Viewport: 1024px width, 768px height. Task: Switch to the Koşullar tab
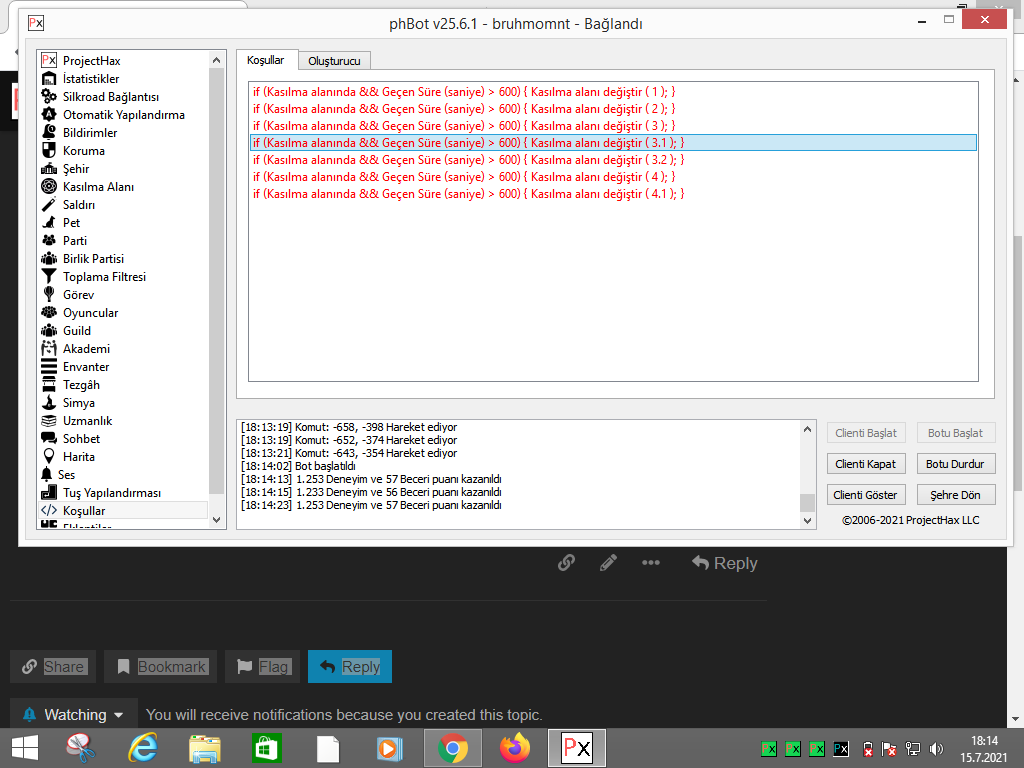266,60
